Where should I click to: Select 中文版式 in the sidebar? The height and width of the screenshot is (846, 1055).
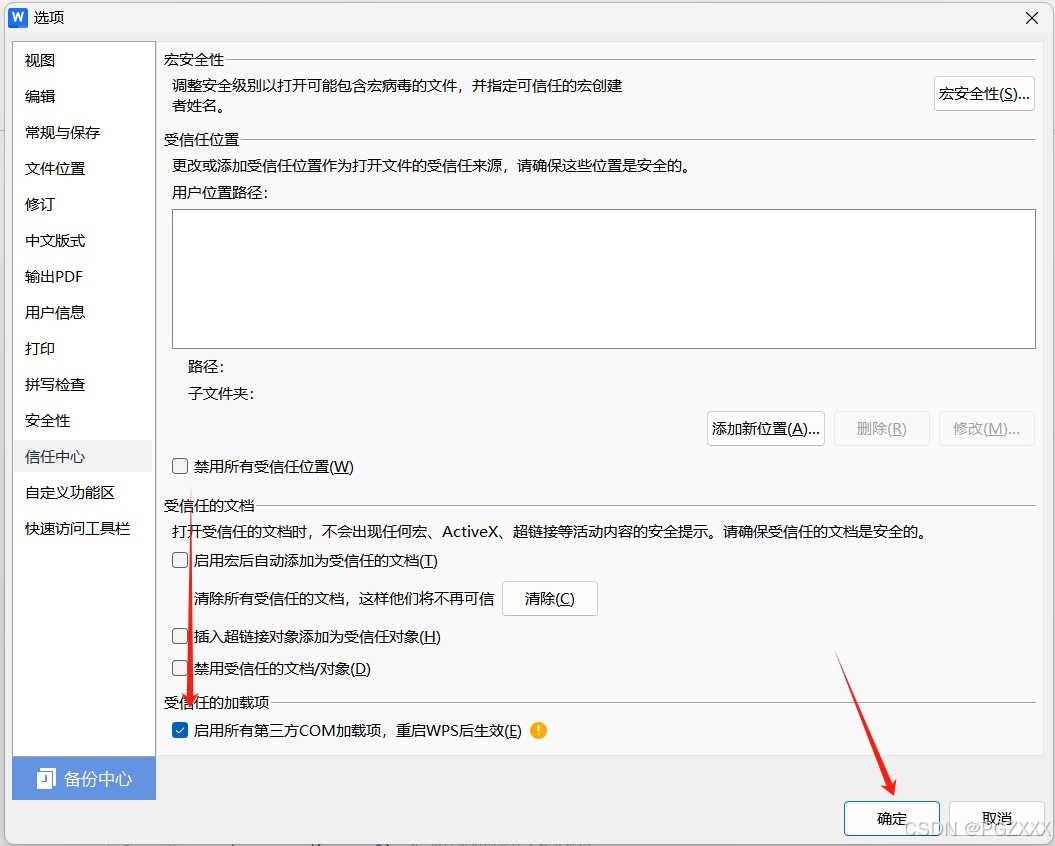[83, 240]
